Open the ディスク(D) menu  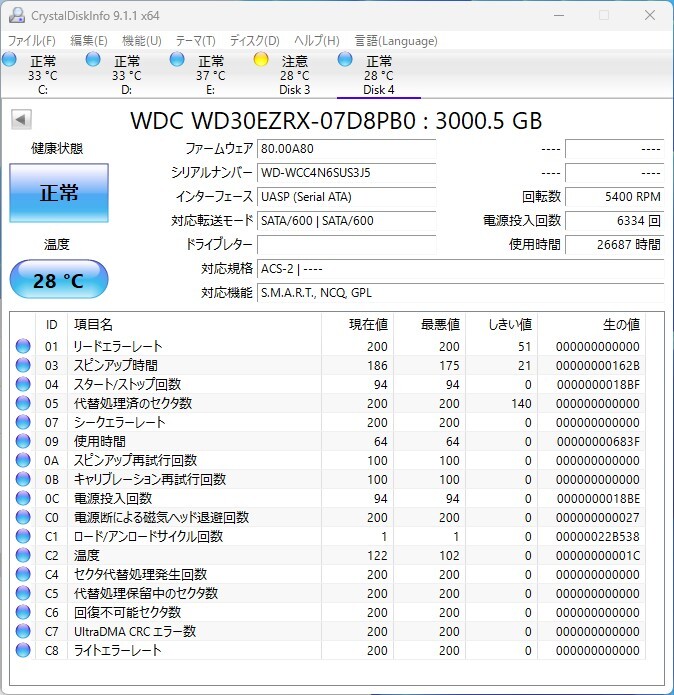[x=254, y=41]
